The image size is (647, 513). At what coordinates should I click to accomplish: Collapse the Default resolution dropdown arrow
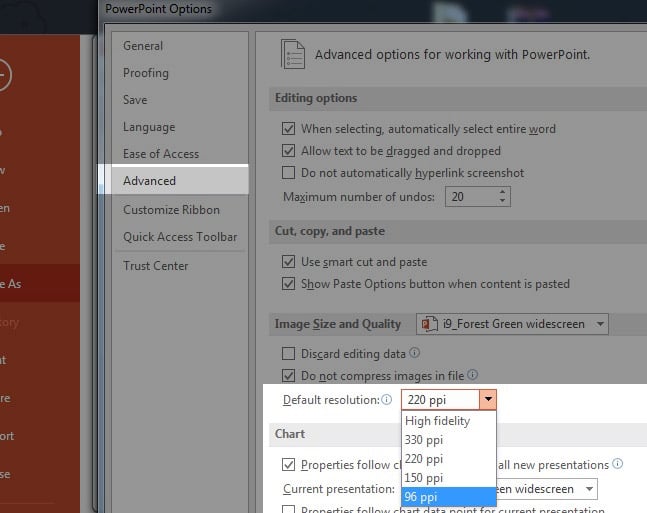(487, 400)
